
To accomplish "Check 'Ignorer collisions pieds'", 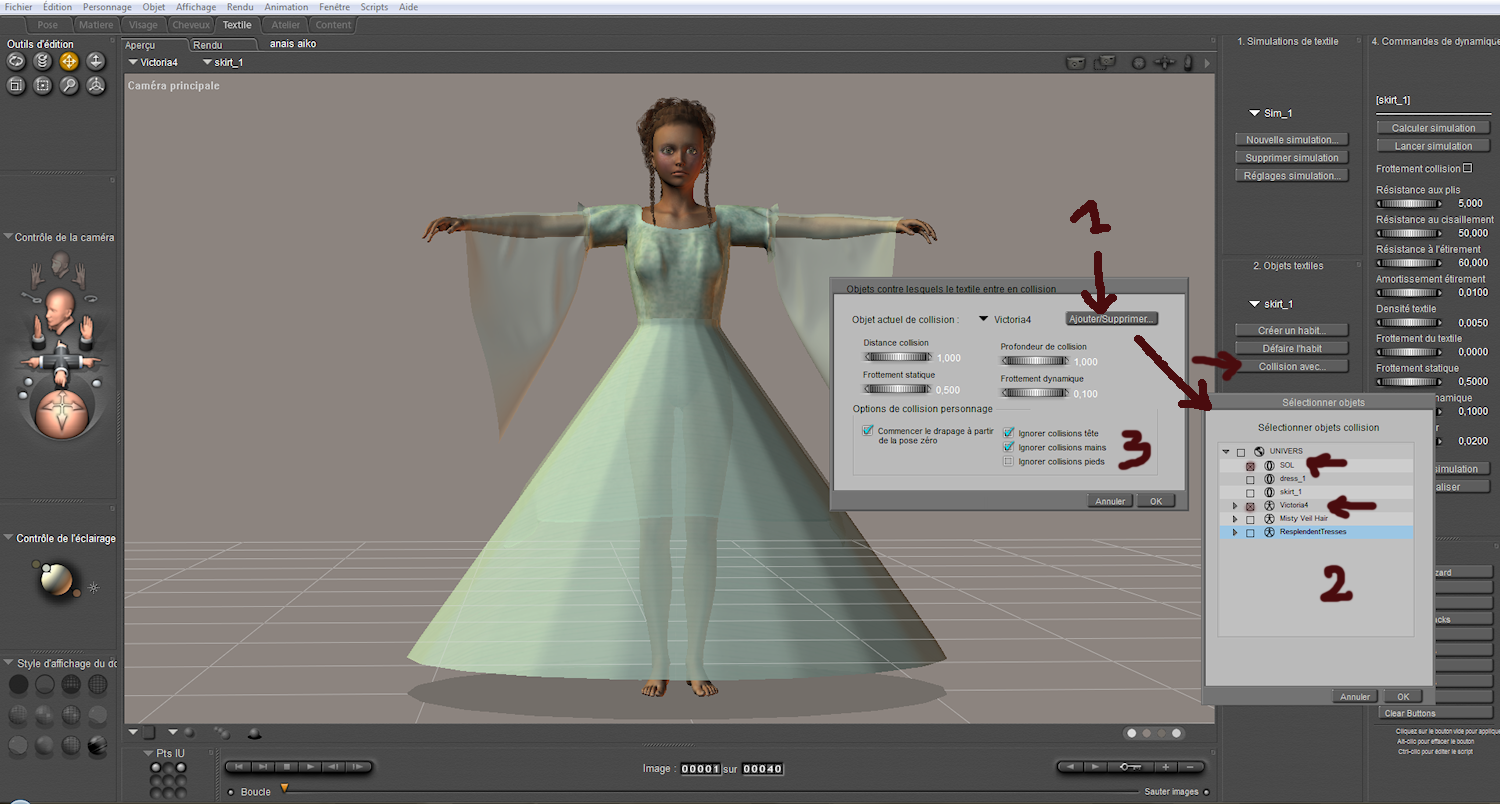I will [x=1009, y=461].
